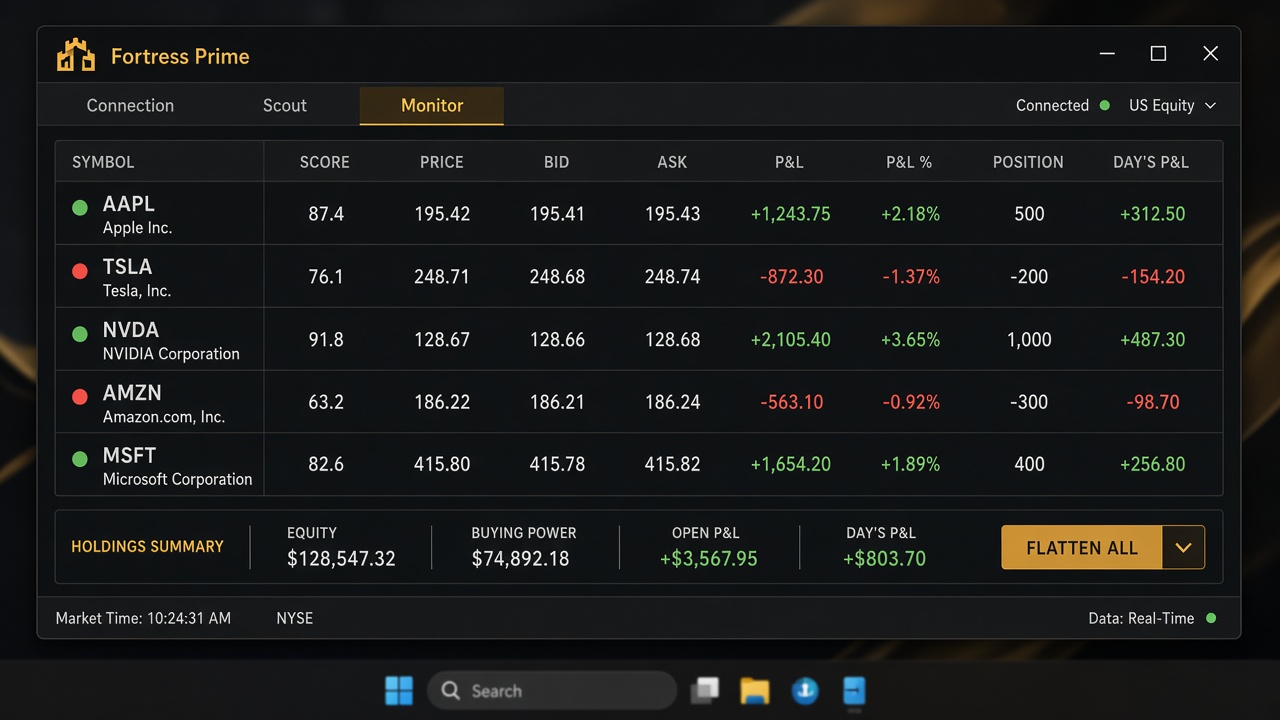
Task: Click the FLATTEN ALL button
Action: (1082, 548)
